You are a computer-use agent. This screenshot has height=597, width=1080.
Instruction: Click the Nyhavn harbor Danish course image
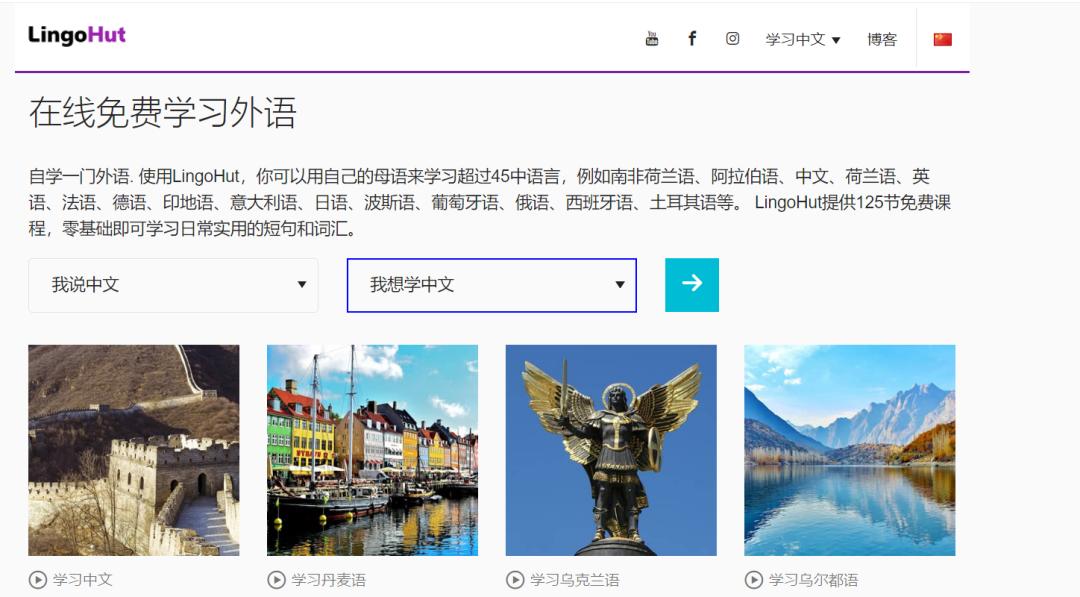(x=372, y=450)
